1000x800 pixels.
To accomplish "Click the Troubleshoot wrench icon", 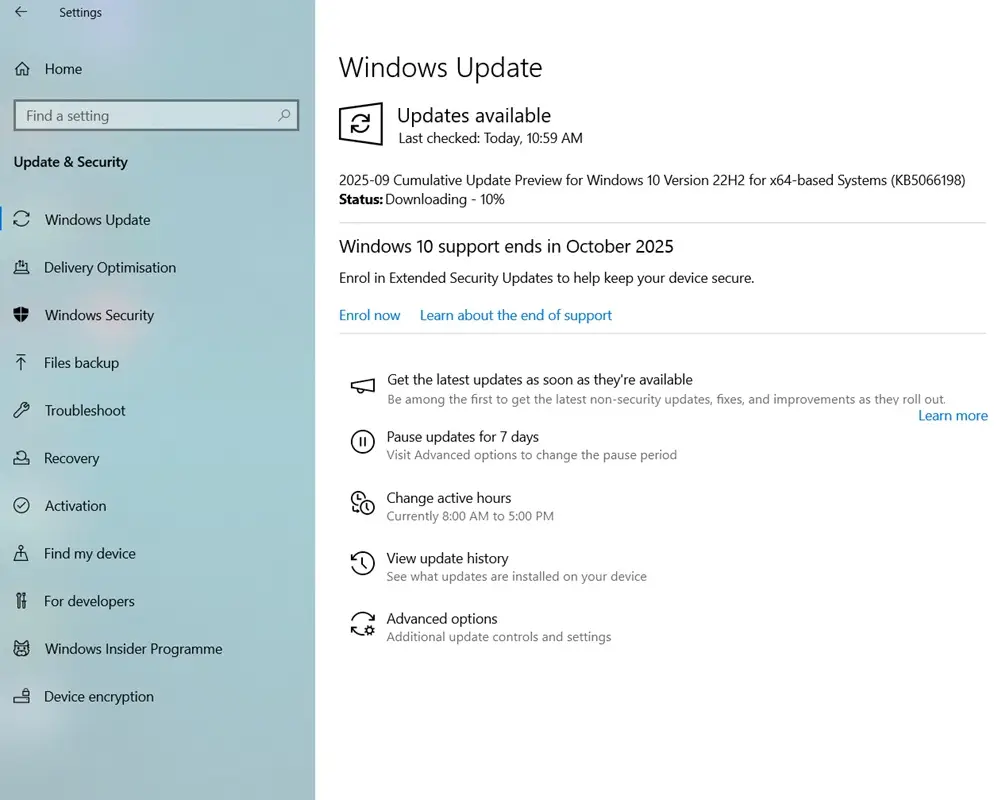I will 21,410.
